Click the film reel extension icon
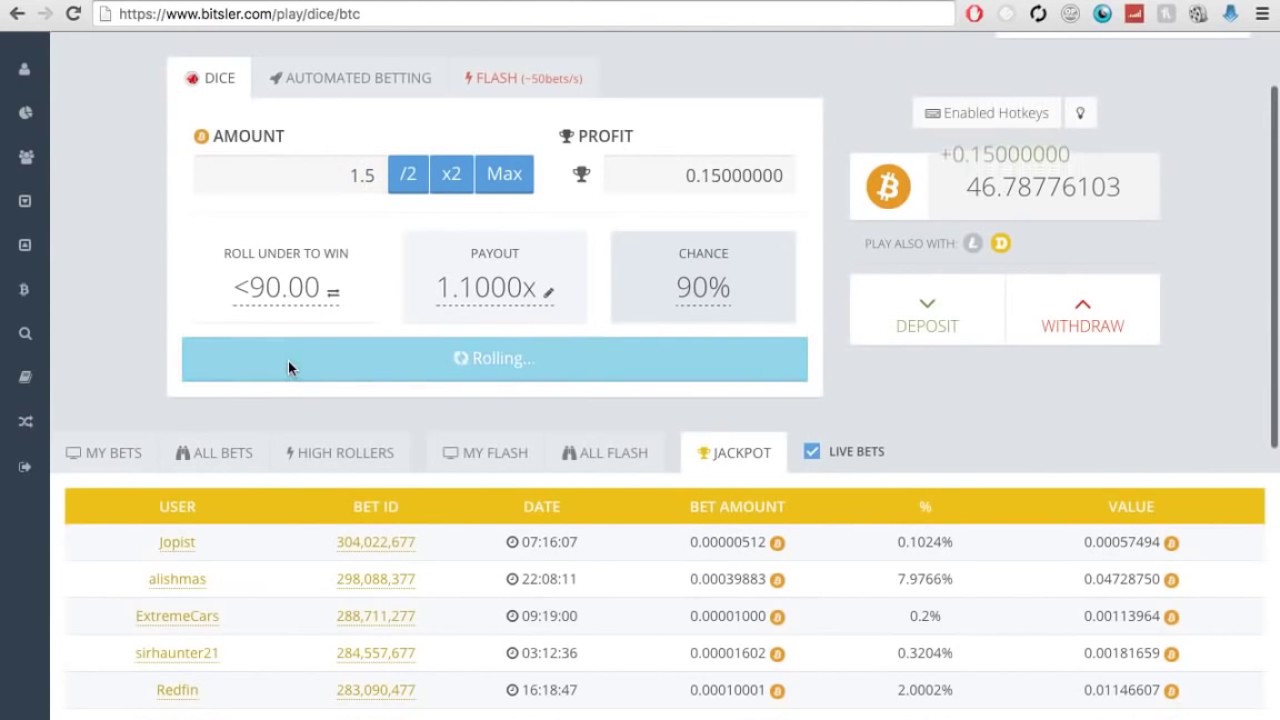1280x720 pixels. tap(1198, 14)
